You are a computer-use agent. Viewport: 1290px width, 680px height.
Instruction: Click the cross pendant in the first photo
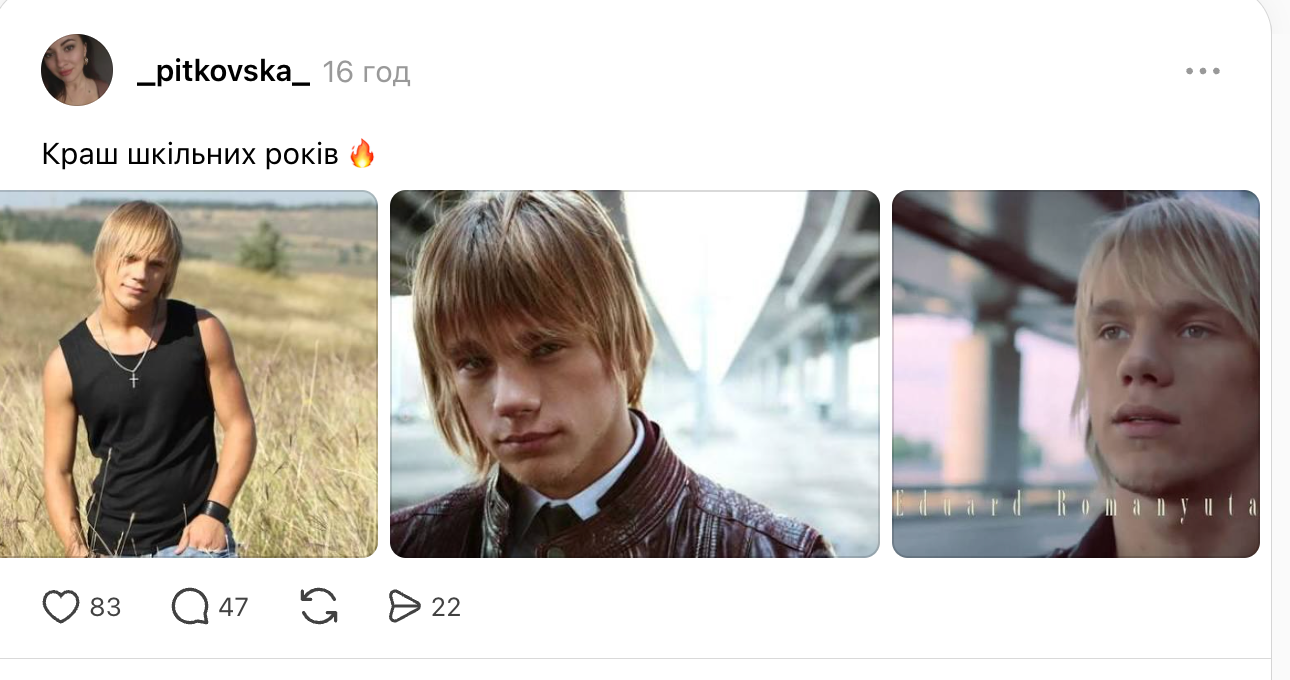(x=134, y=379)
